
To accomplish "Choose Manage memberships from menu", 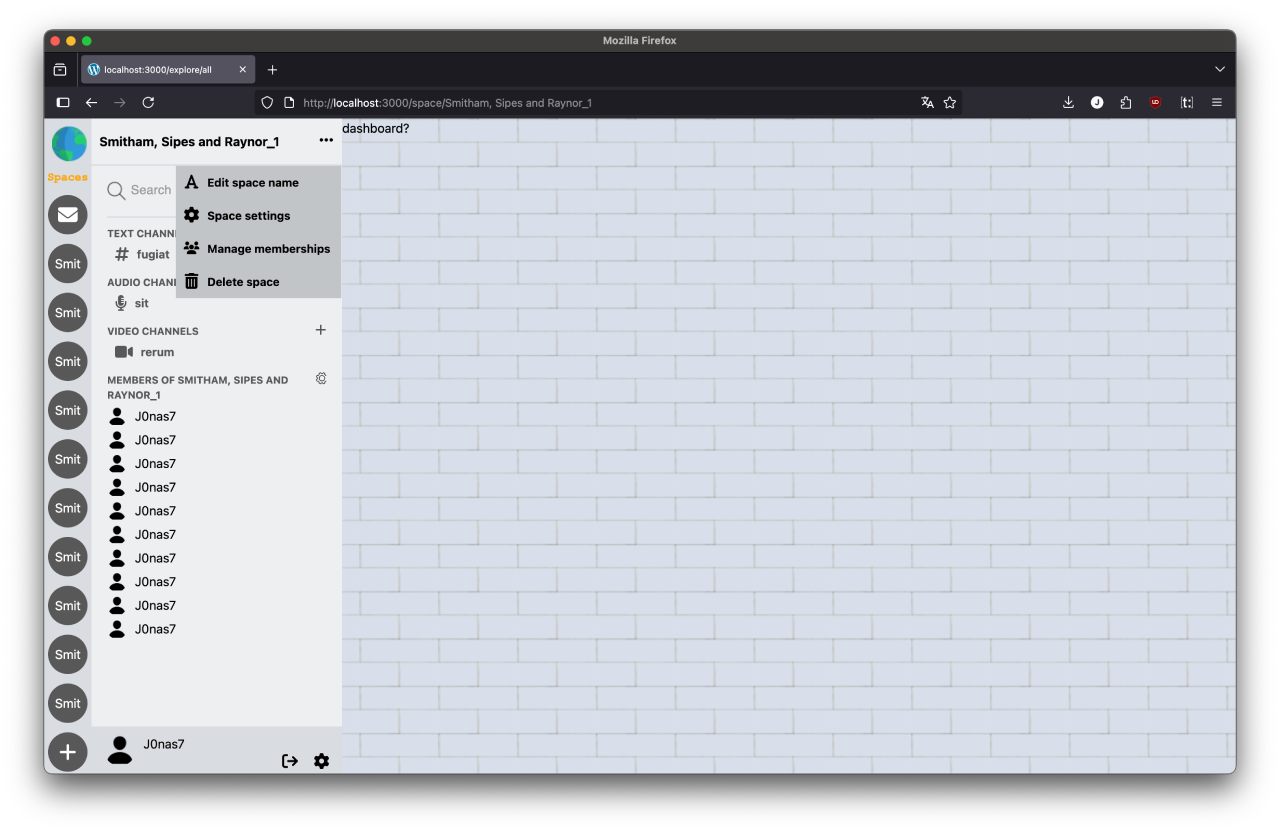I will [x=268, y=249].
